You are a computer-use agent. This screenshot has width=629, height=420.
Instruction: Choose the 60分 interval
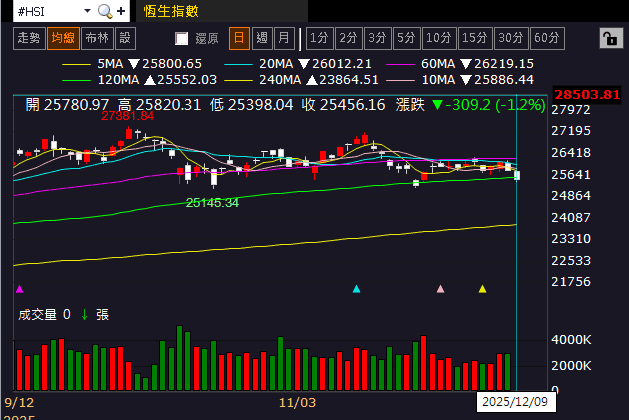[547, 39]
